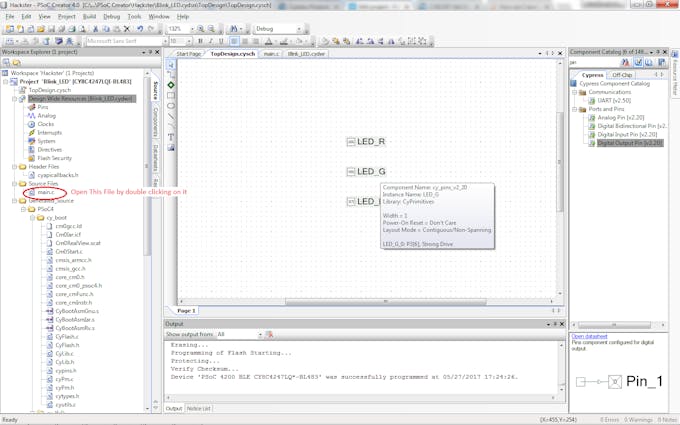Collapse the Ports and Pins category
This screenshot has width=680, height=425.
(x=582, y=109)
